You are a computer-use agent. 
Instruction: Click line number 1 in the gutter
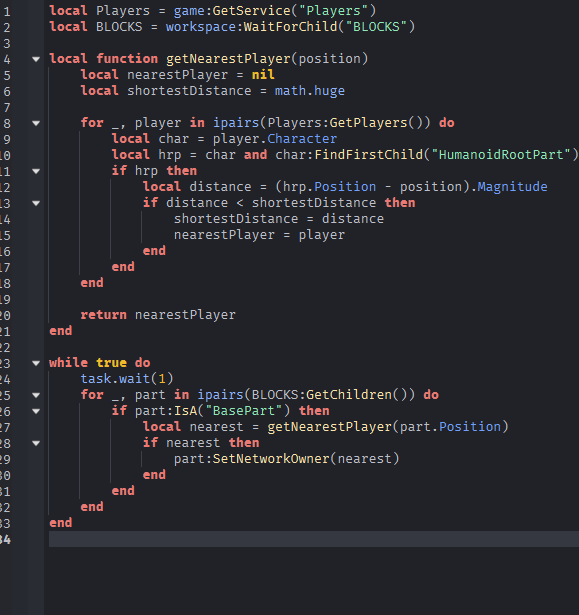(x=7, y=11)
